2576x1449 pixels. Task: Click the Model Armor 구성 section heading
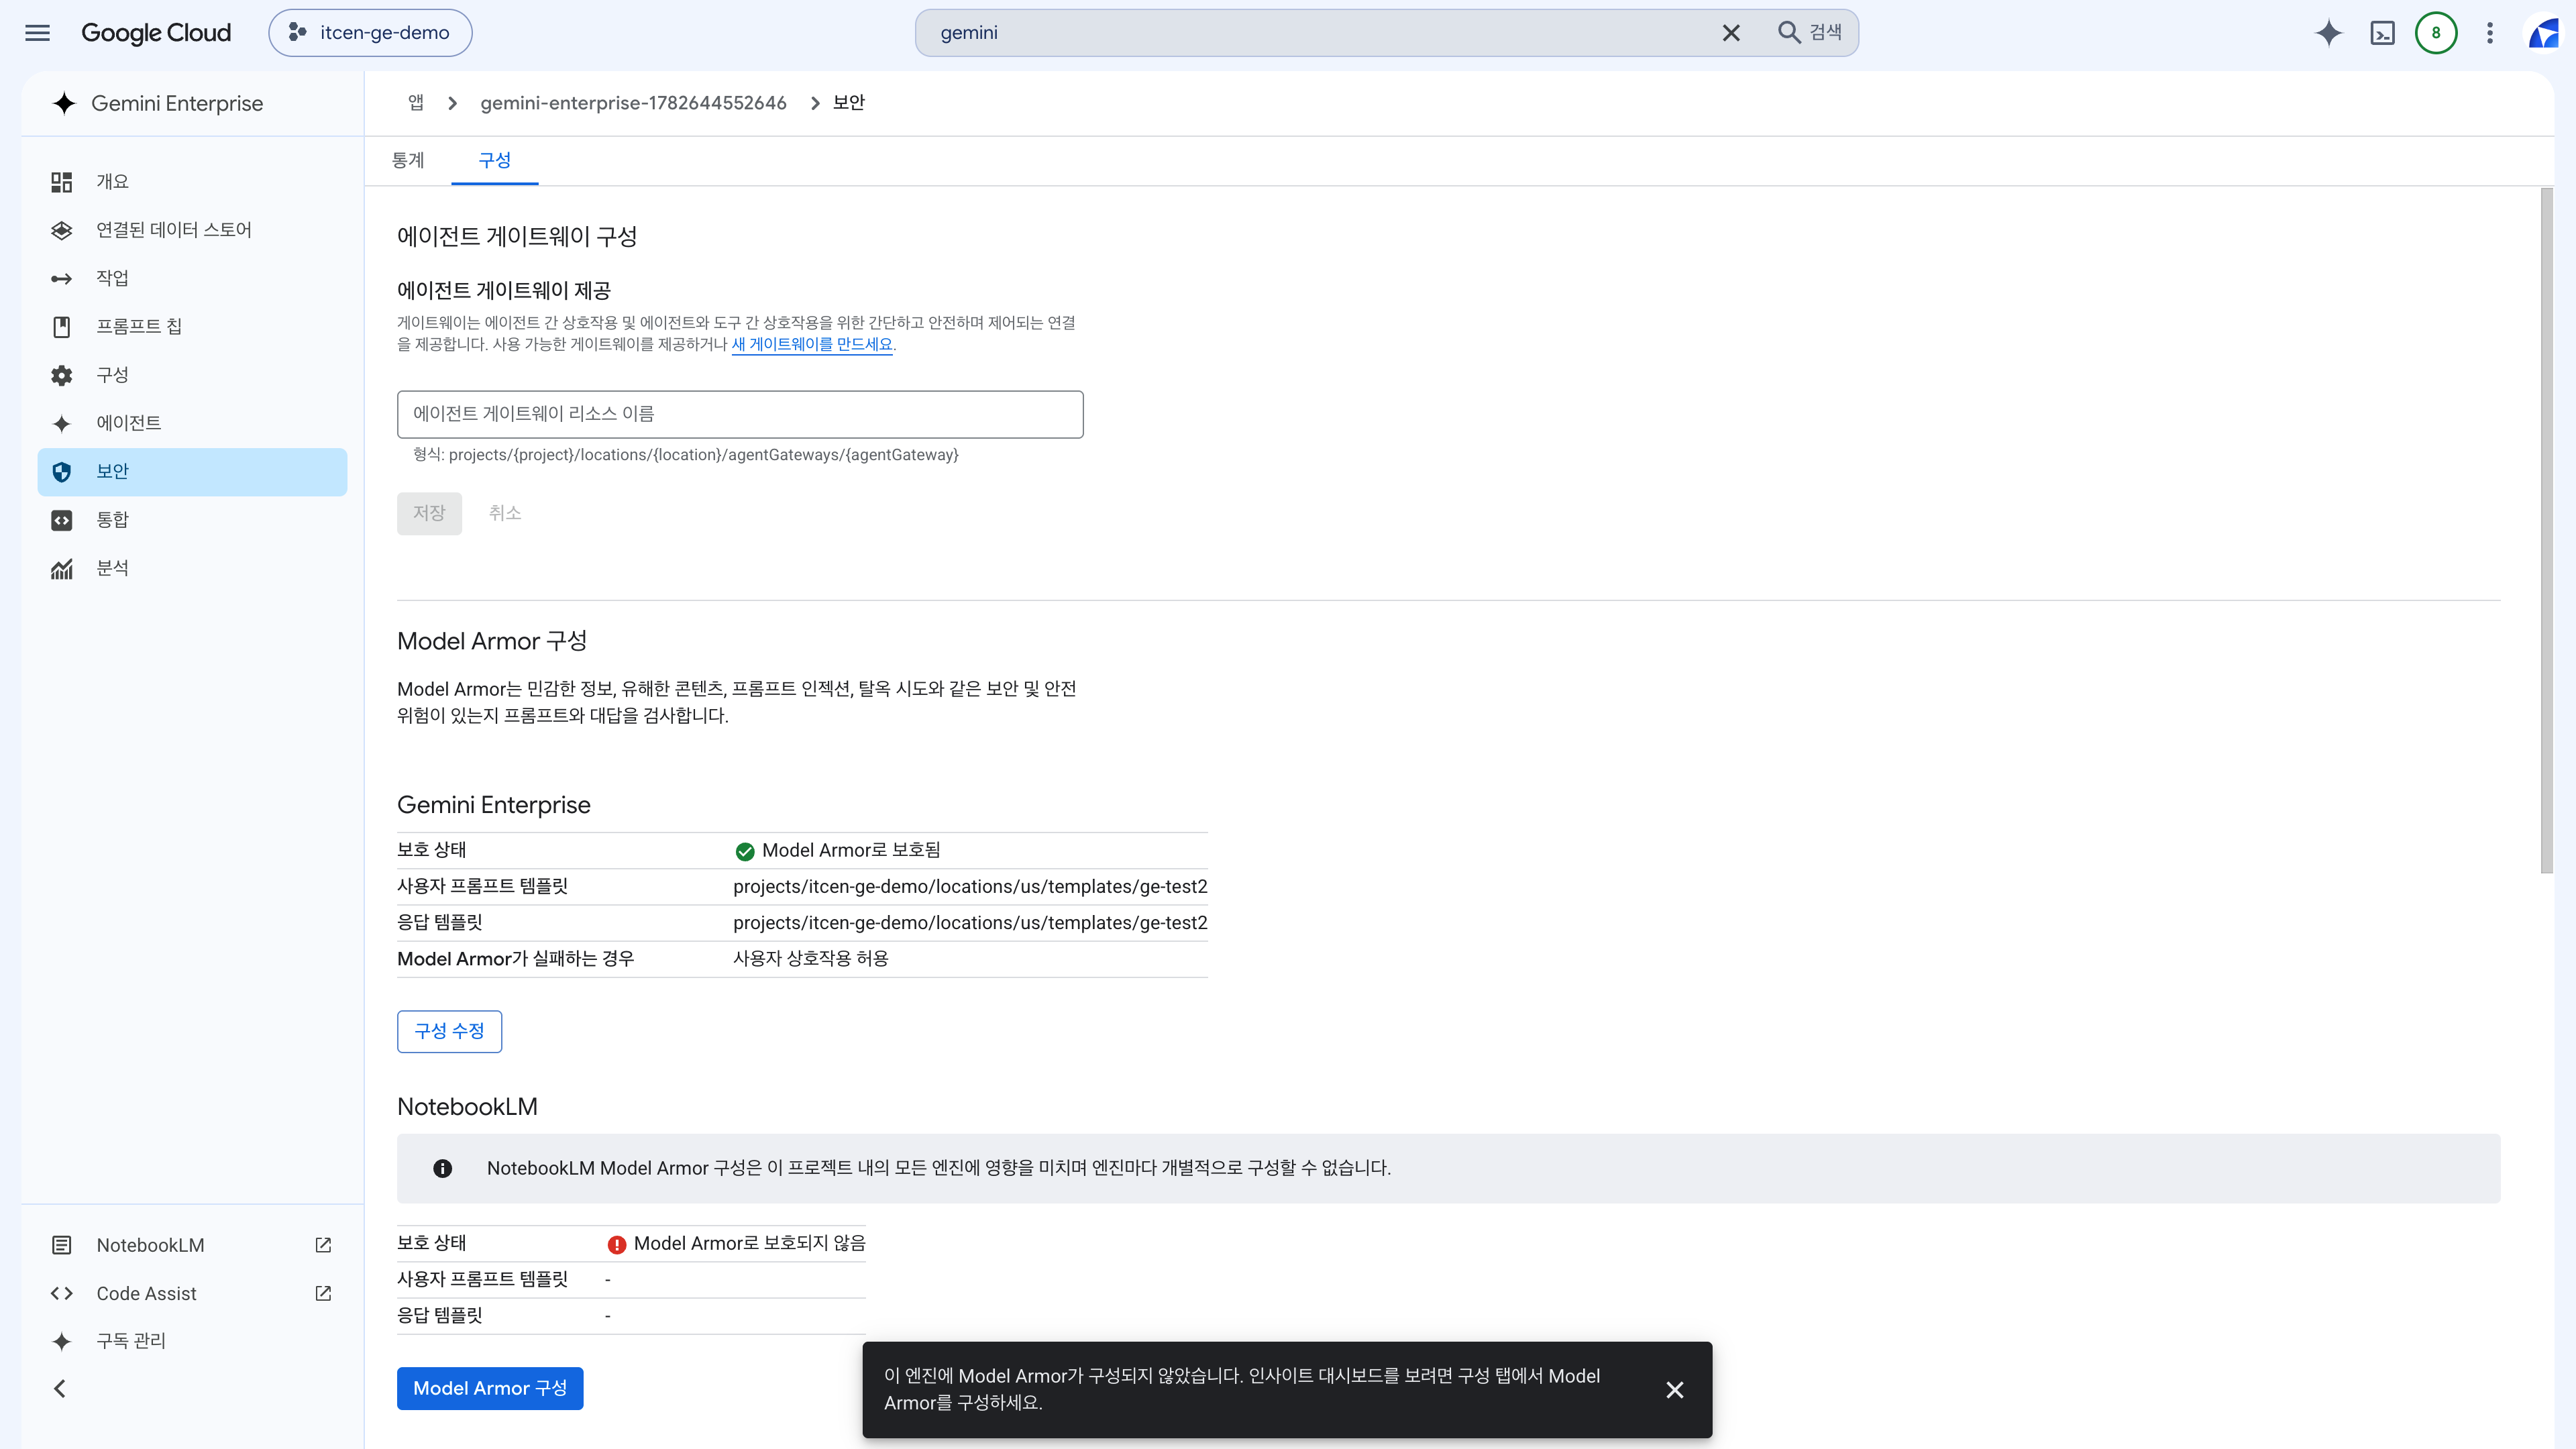click(x=492, y=641)
